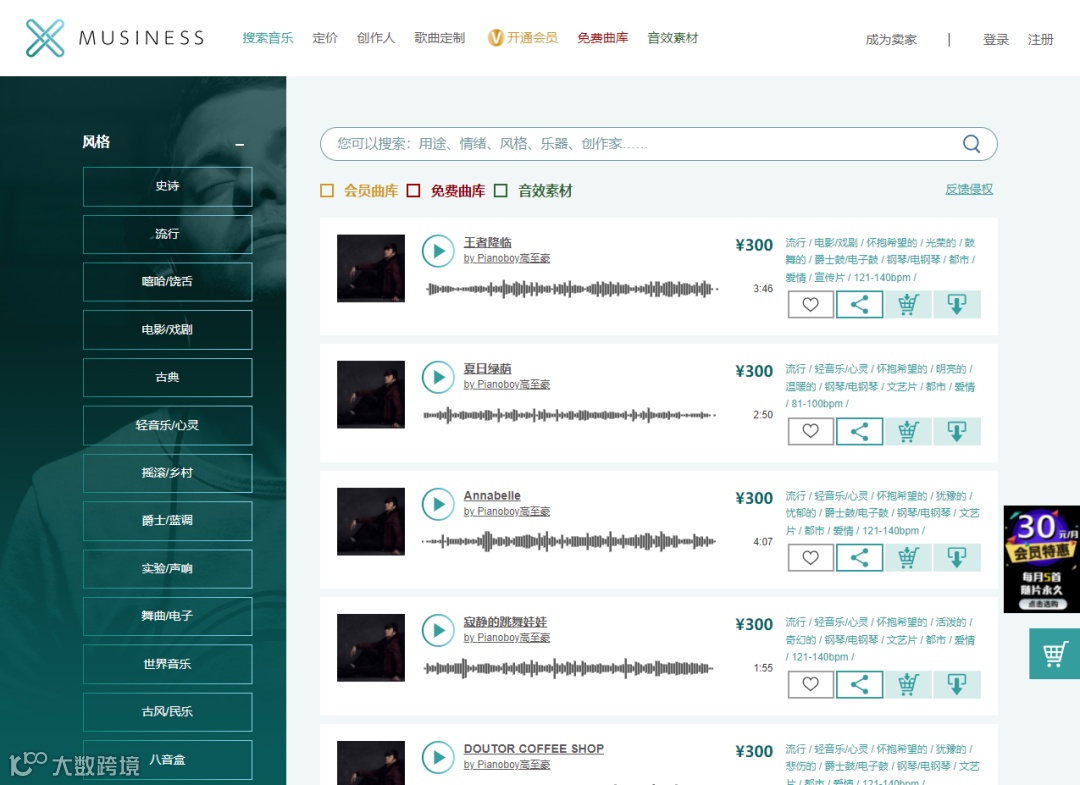Open the 创作人 nav item

point(376,38)
